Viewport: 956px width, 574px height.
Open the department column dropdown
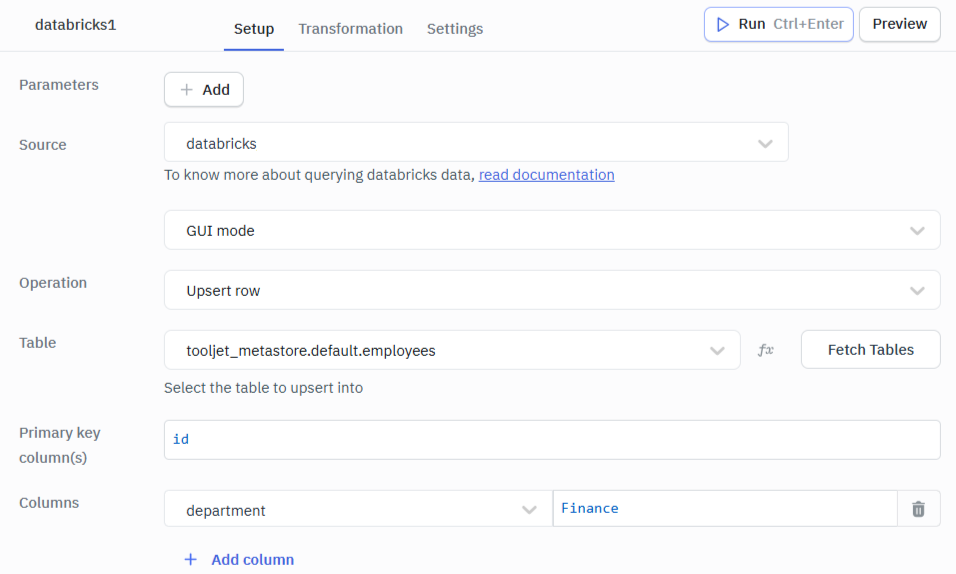(358, 509)
